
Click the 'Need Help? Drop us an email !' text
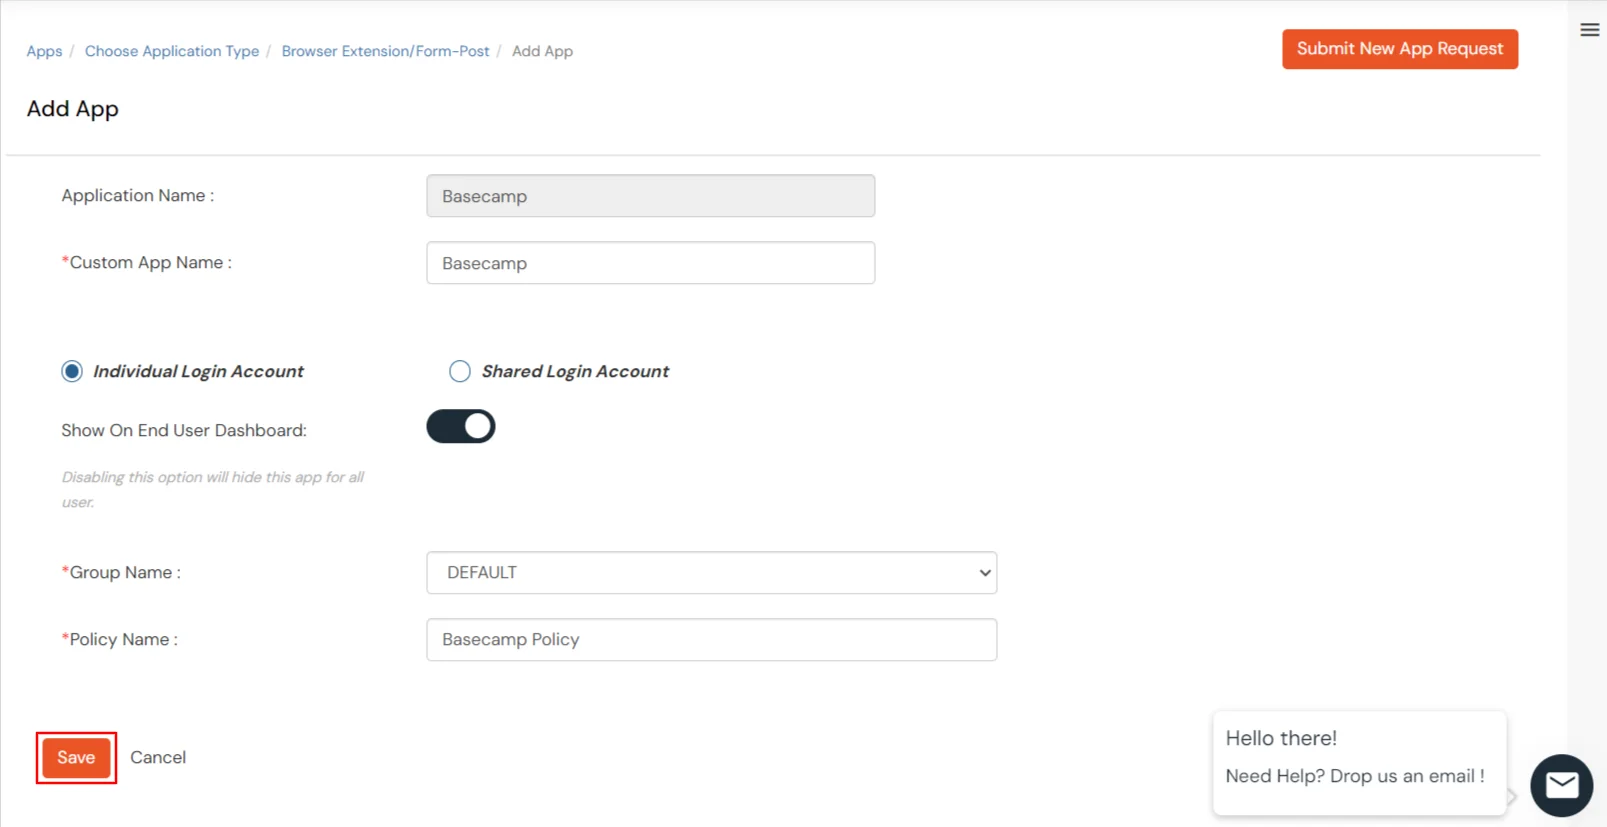pyautogui.click(x=1355, y=776)
